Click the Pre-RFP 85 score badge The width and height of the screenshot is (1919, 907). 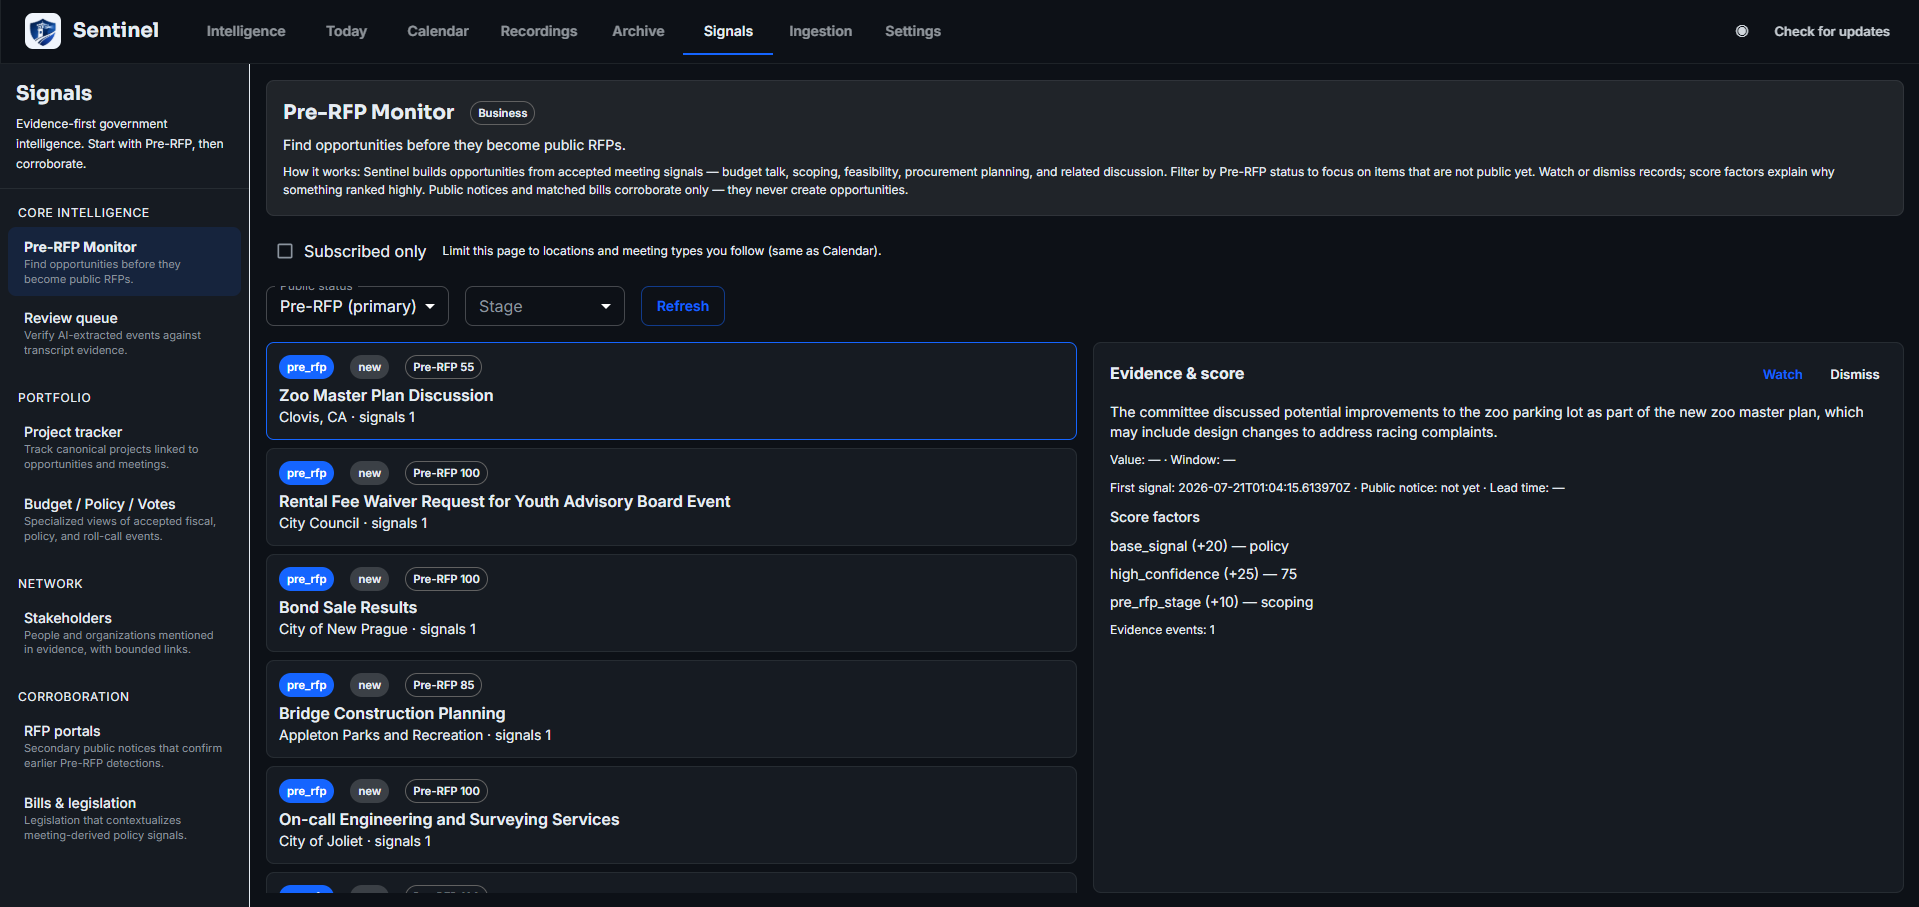[444, 685]
